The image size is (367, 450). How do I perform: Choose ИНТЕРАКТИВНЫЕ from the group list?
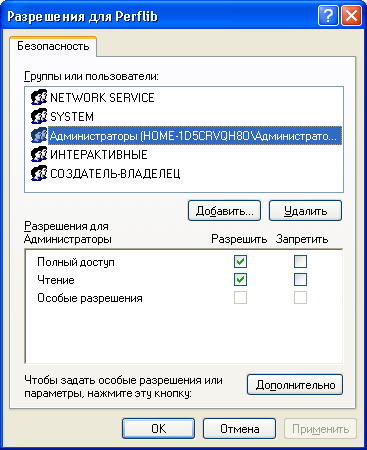click(x=99, y=154)
